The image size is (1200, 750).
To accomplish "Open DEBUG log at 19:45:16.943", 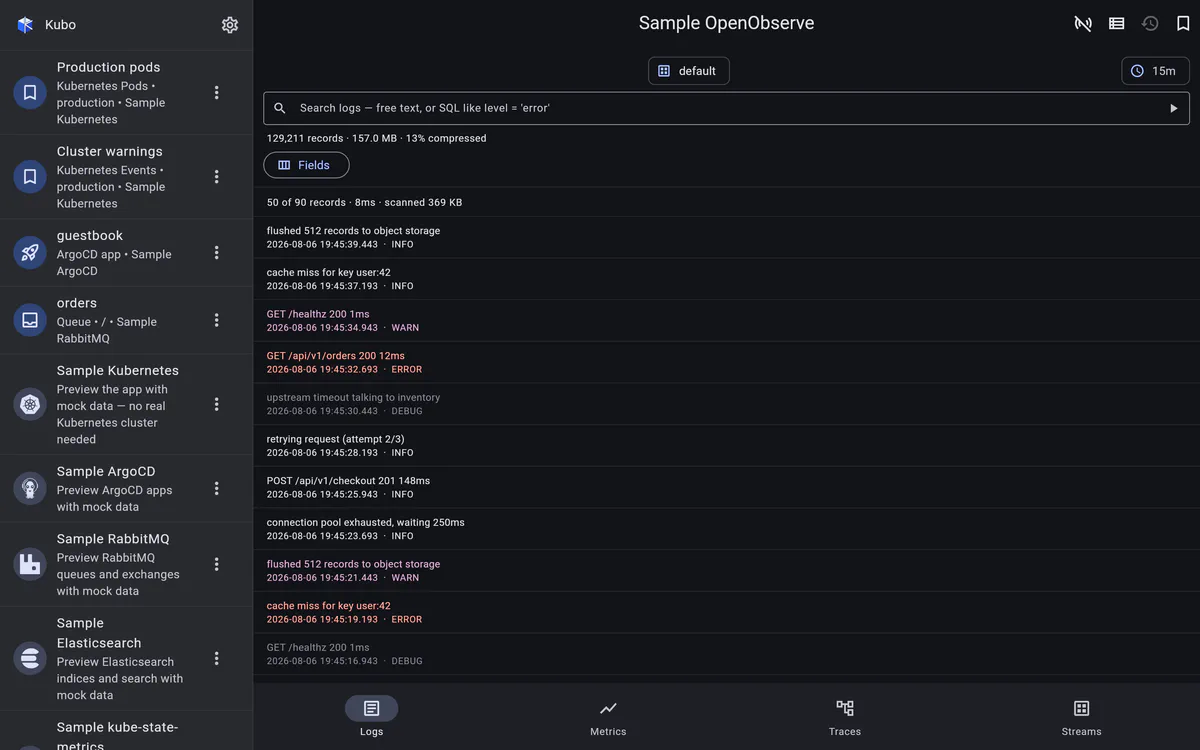I will coord(726,654).
